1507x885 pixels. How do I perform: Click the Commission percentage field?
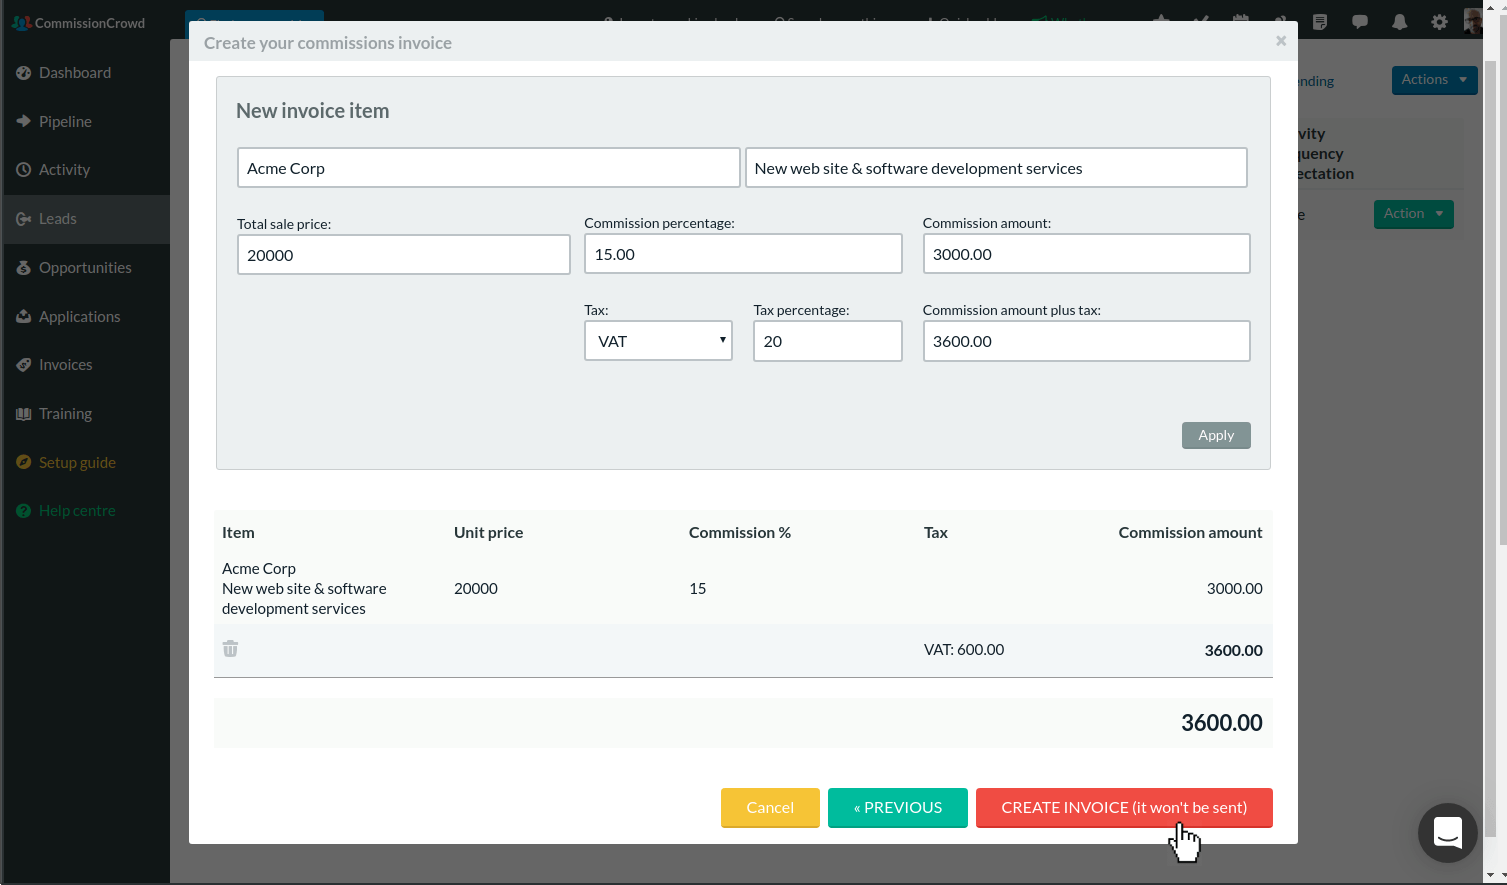[x=742, y=254]
